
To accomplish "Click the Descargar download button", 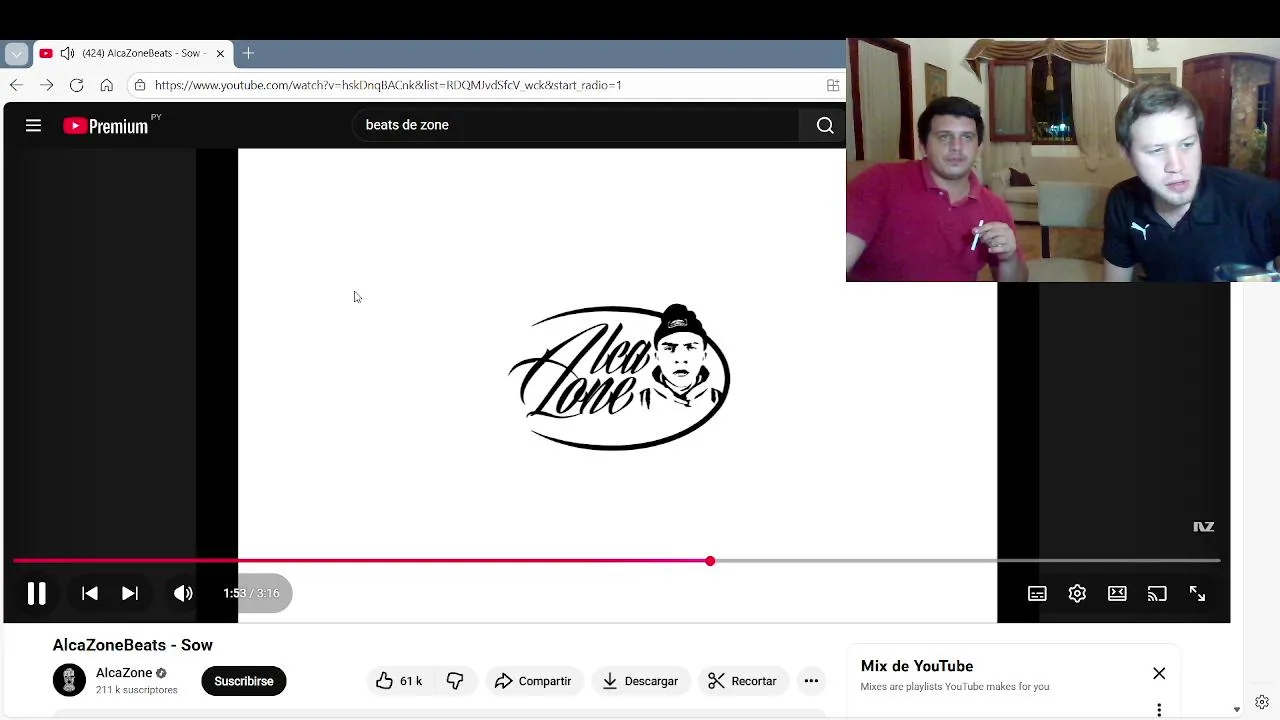I will coord(640,681).
